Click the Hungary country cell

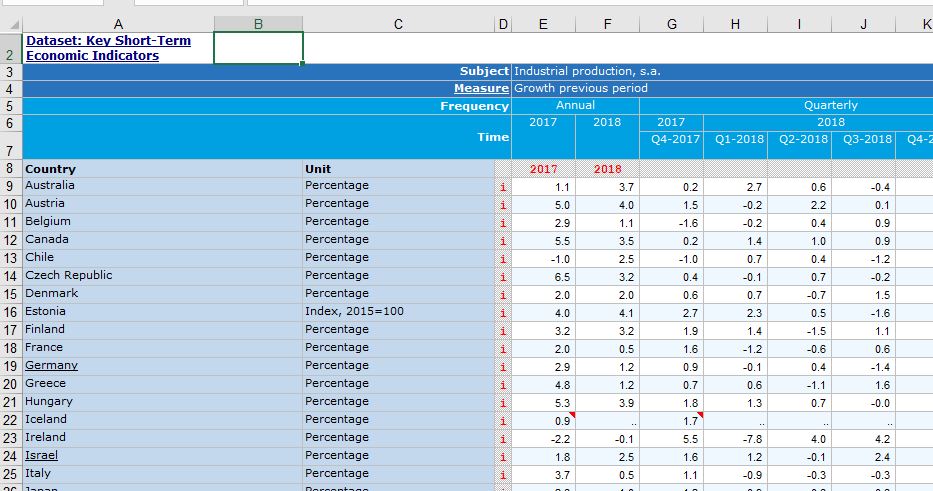pos(162,402)
